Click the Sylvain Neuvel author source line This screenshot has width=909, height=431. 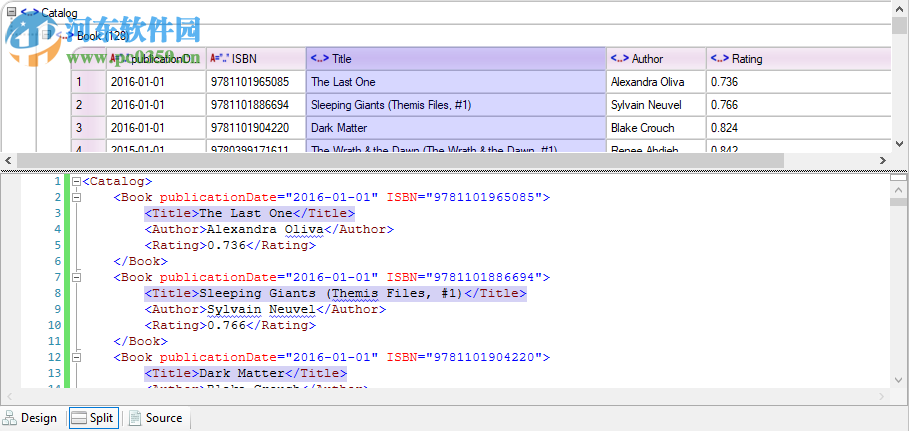coord(265,309)
